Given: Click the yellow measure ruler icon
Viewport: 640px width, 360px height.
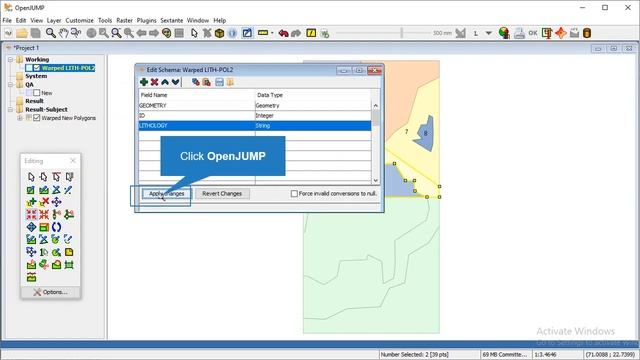Looking at the screenshot, I should pos(263,33).
